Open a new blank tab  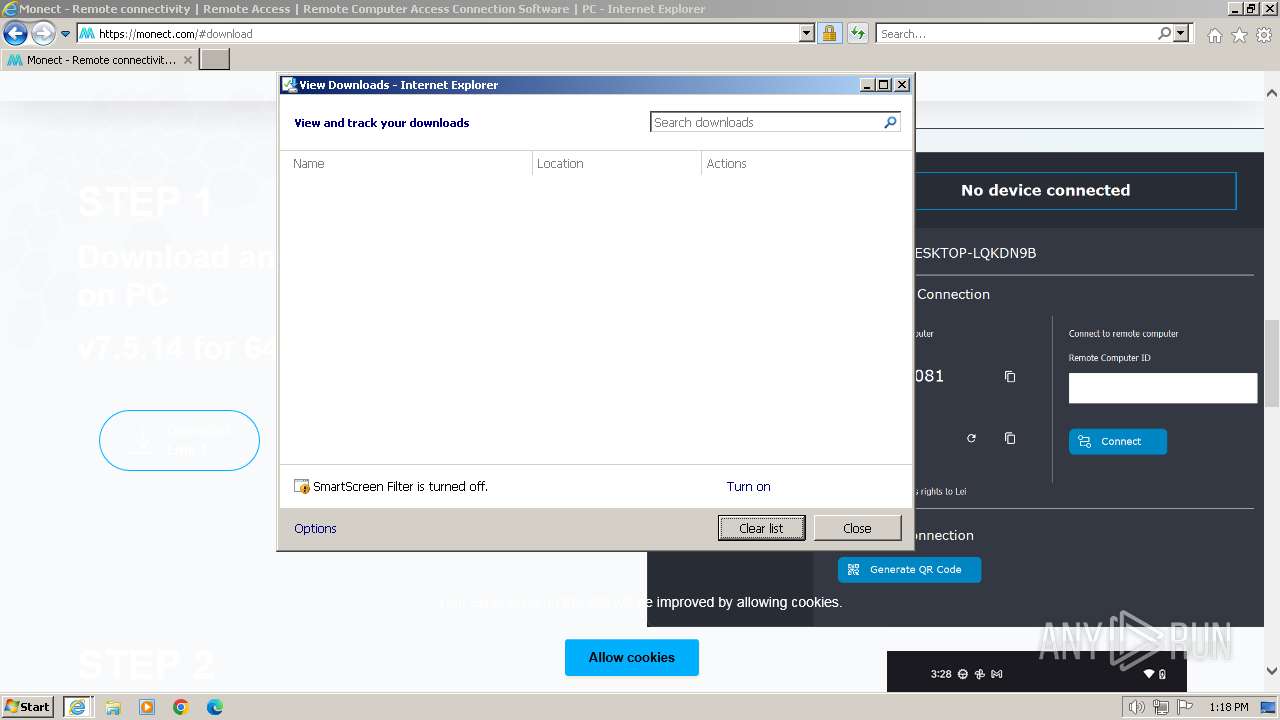pos(215,60)
